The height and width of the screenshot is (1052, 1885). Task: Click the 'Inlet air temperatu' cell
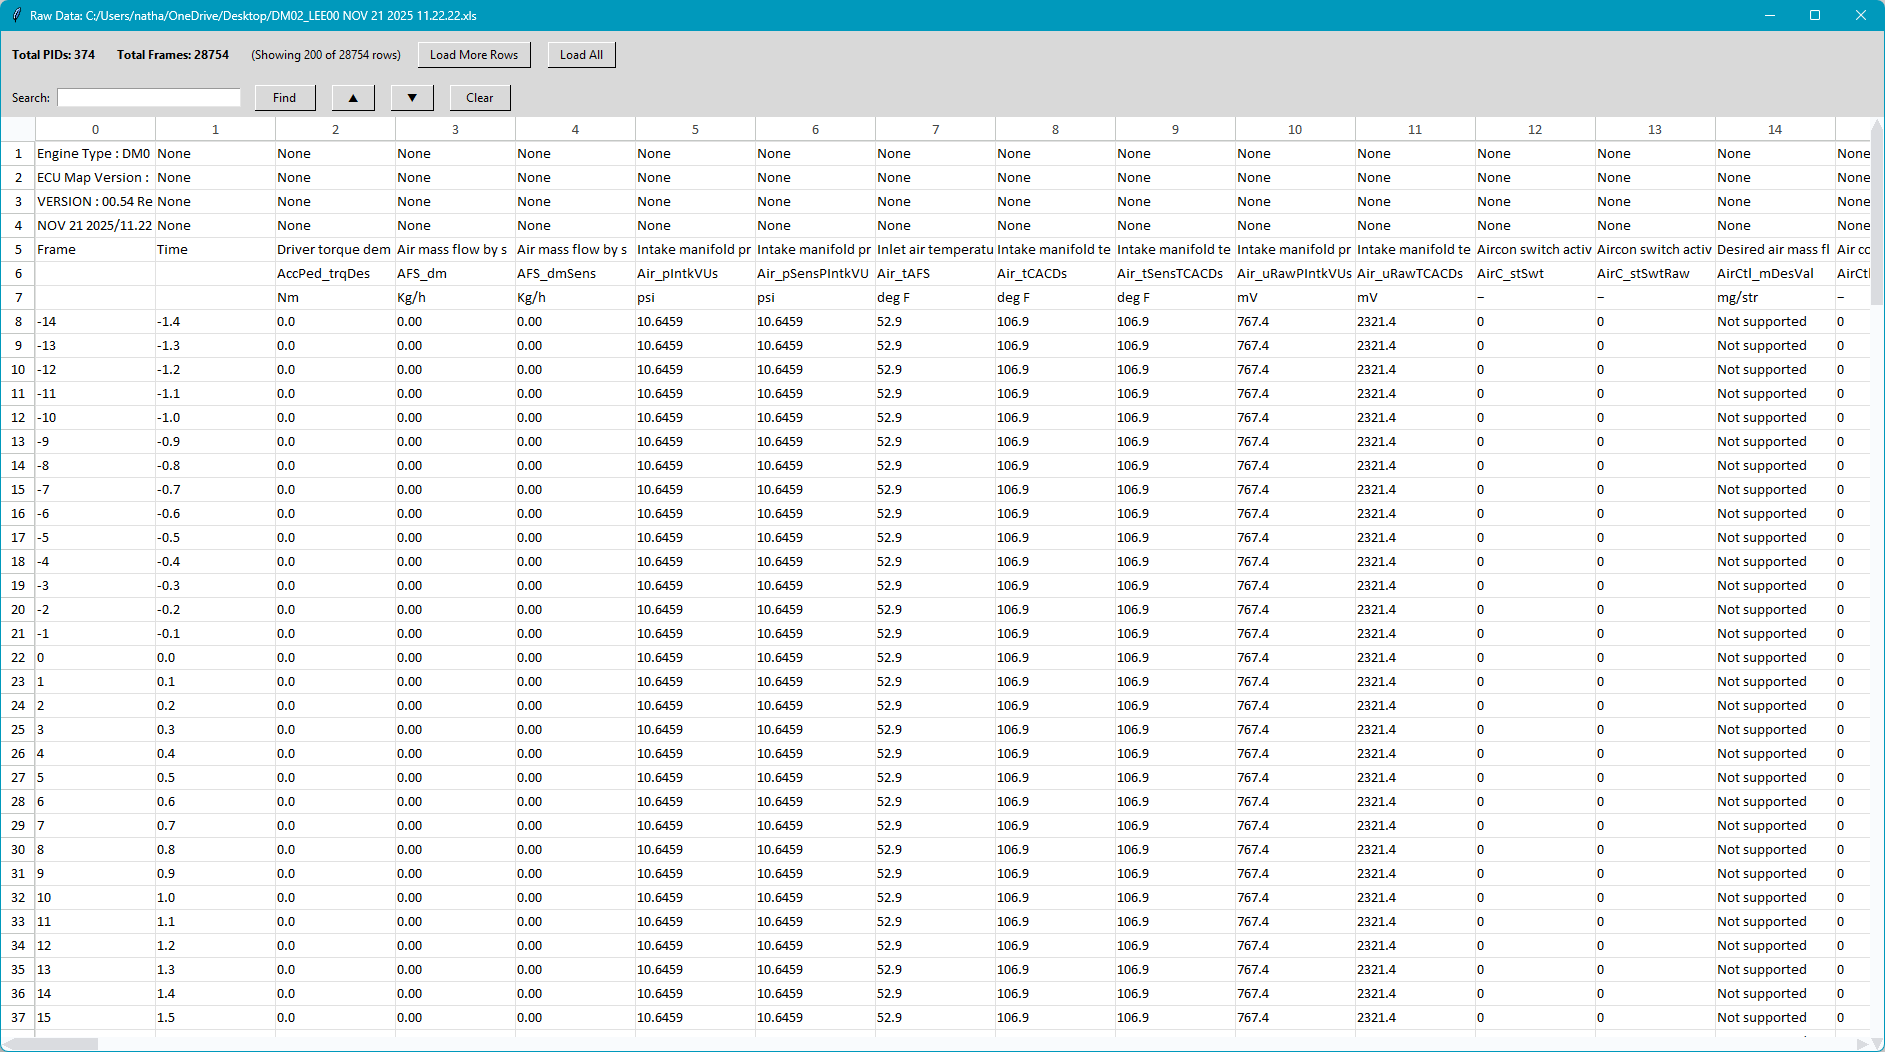[x=935, y=250]
